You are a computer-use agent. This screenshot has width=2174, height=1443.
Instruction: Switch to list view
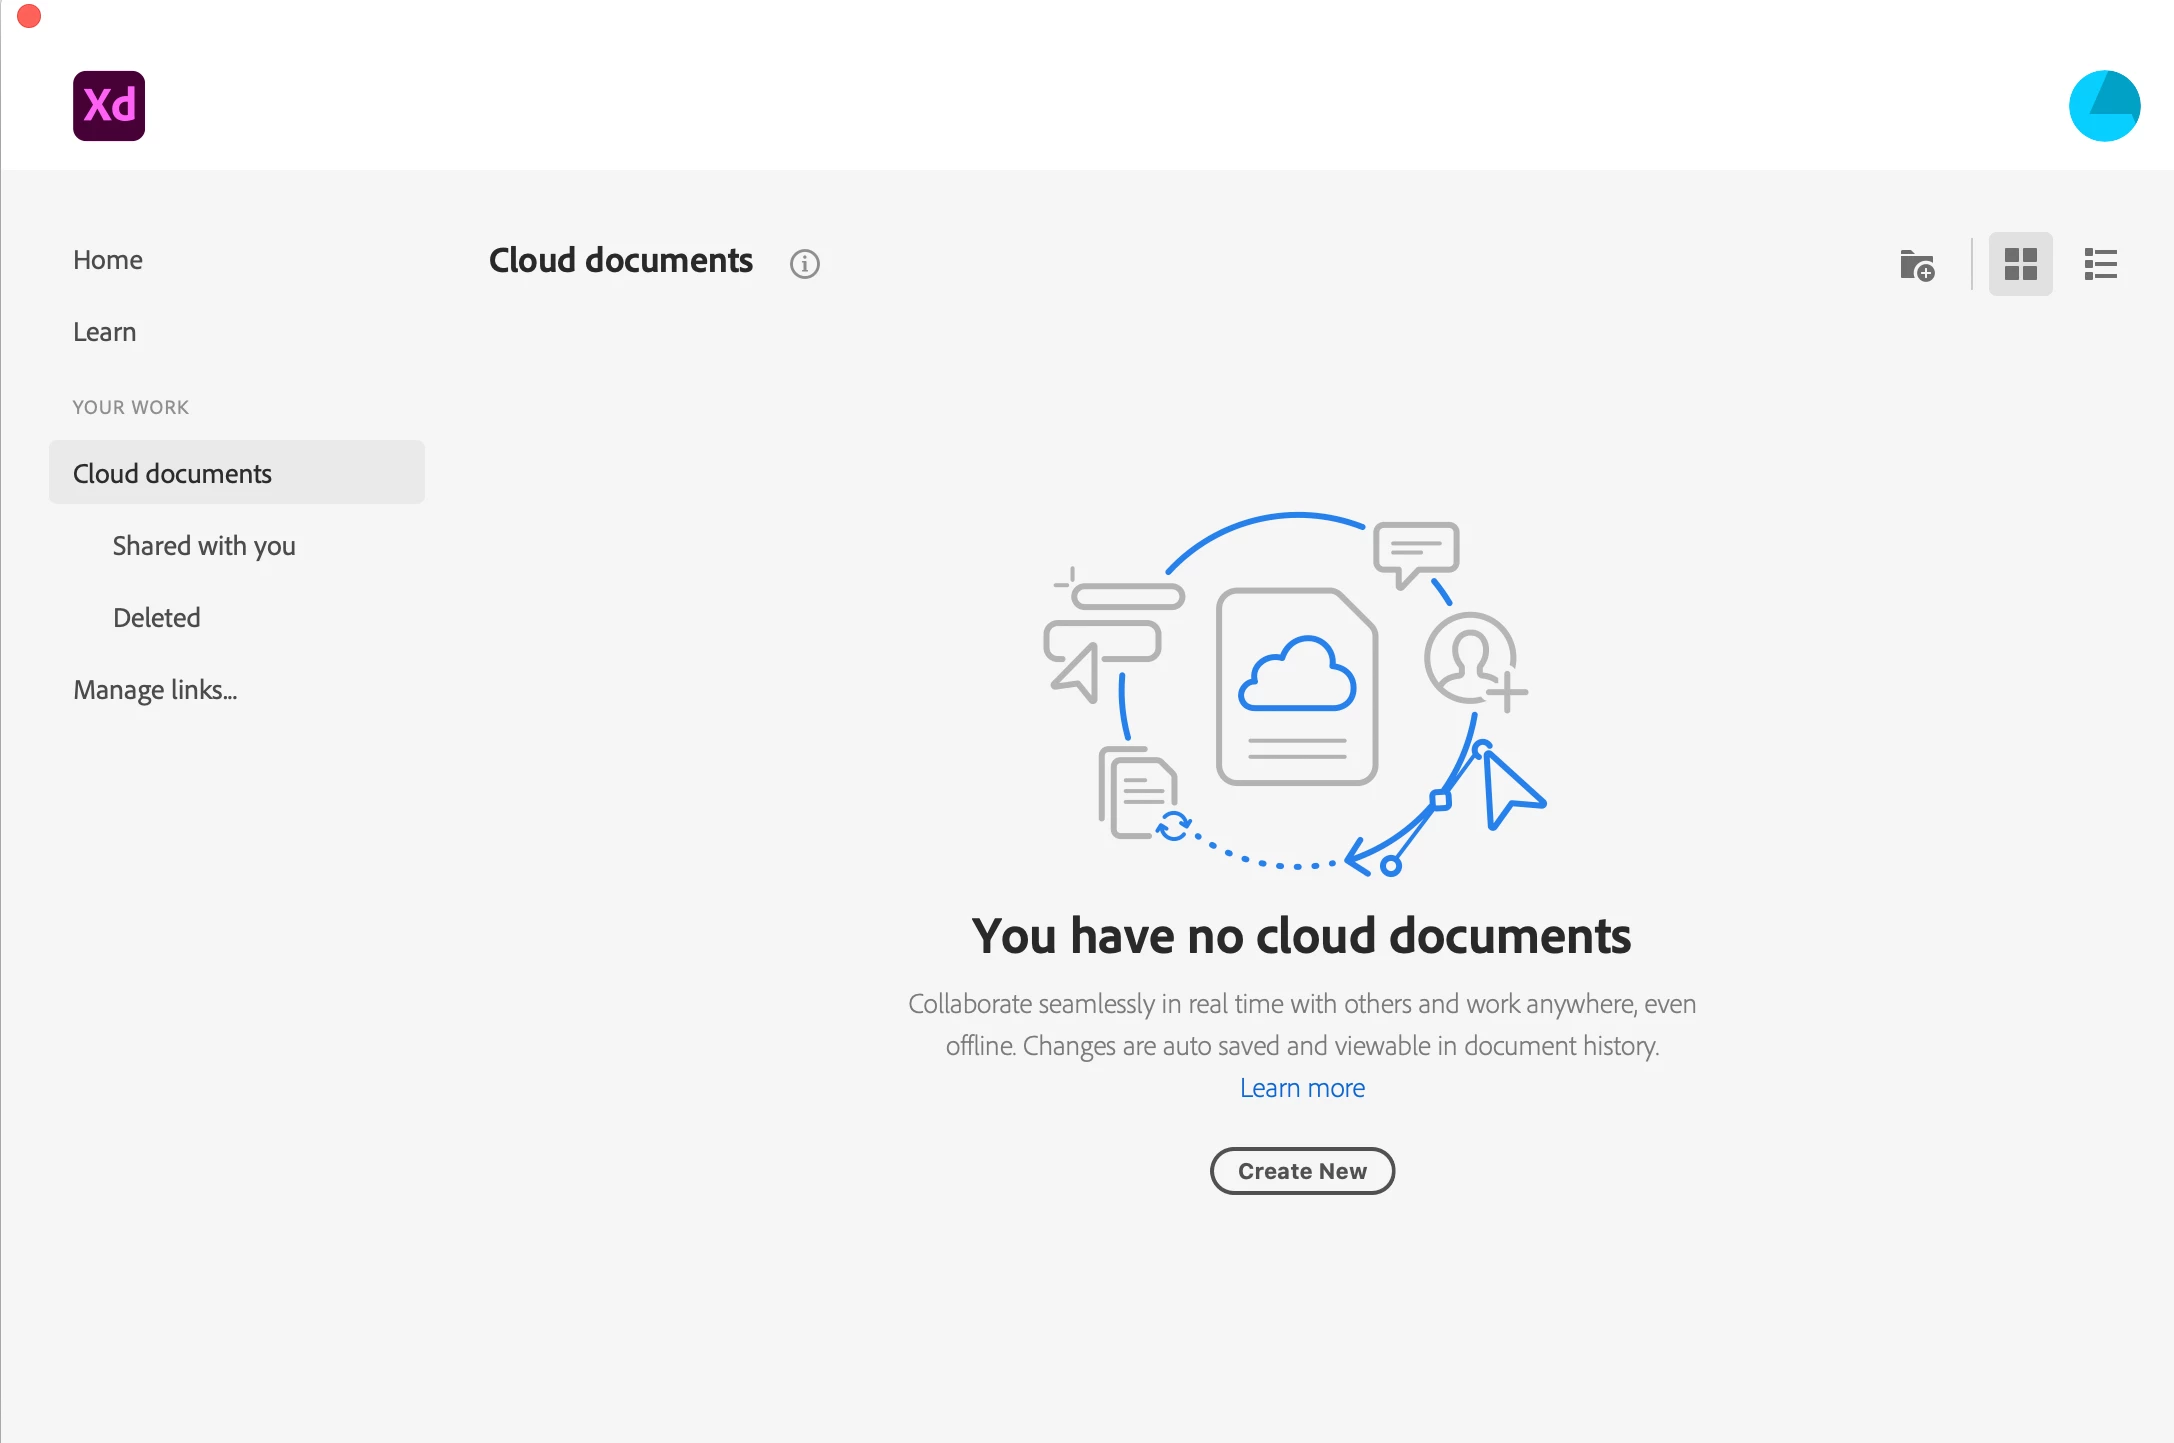(2100, 264)
